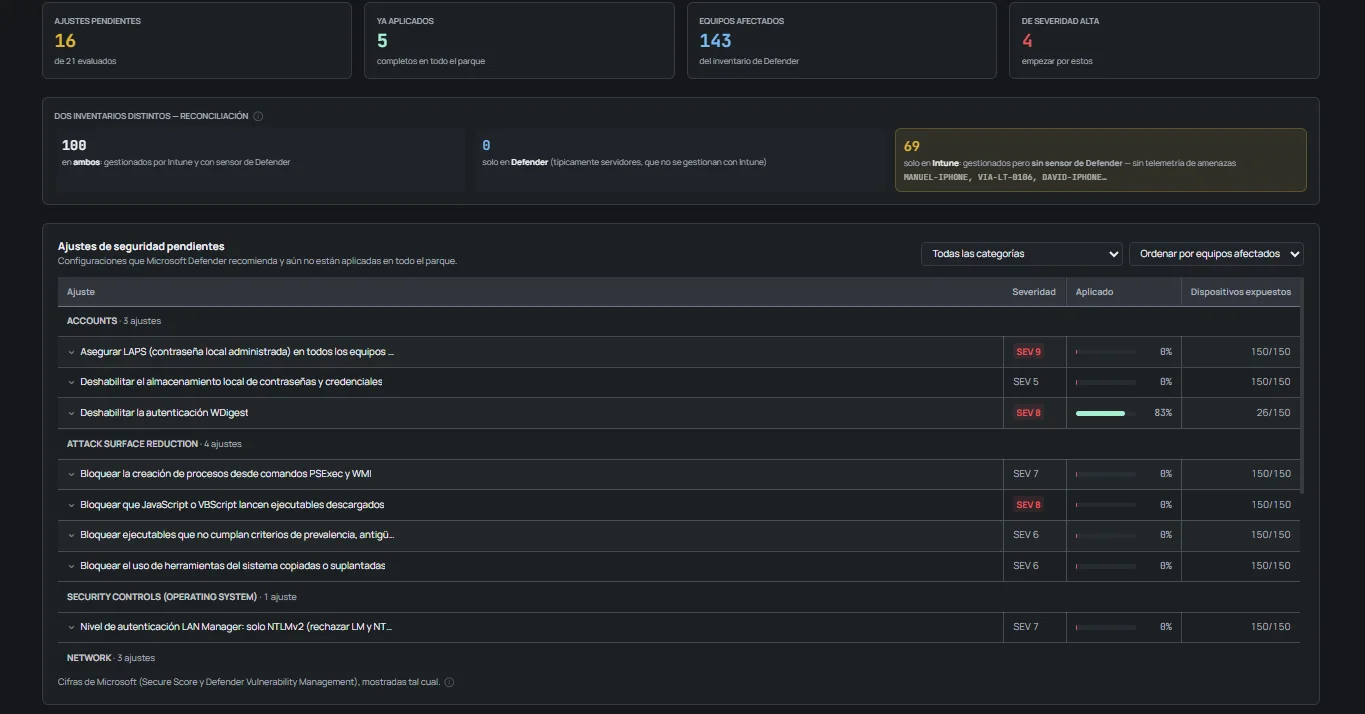The image size is (1365, 714).
Task: Click Bloquear el uso de herramientas del sistema text
Action: 232,566
